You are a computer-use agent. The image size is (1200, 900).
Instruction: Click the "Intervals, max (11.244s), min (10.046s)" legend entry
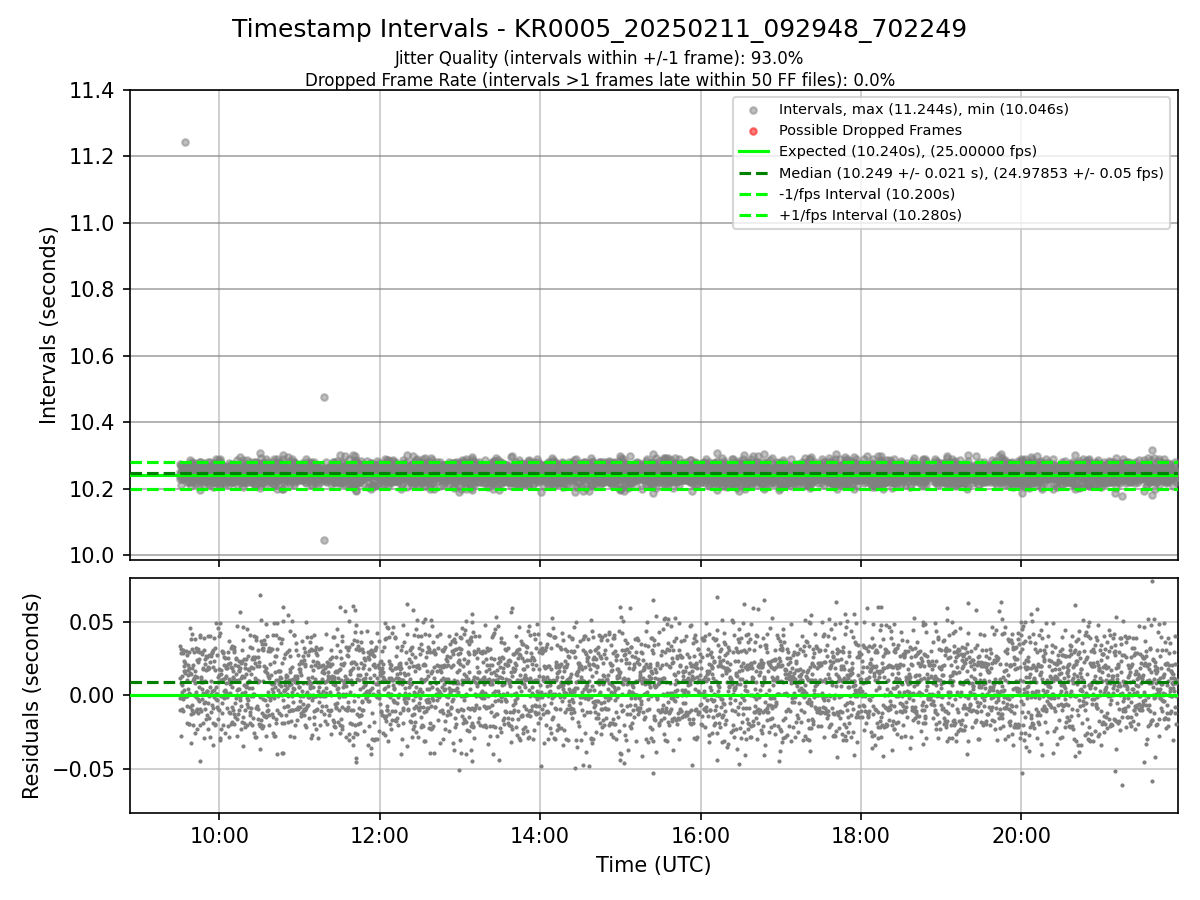click(924, 109)
